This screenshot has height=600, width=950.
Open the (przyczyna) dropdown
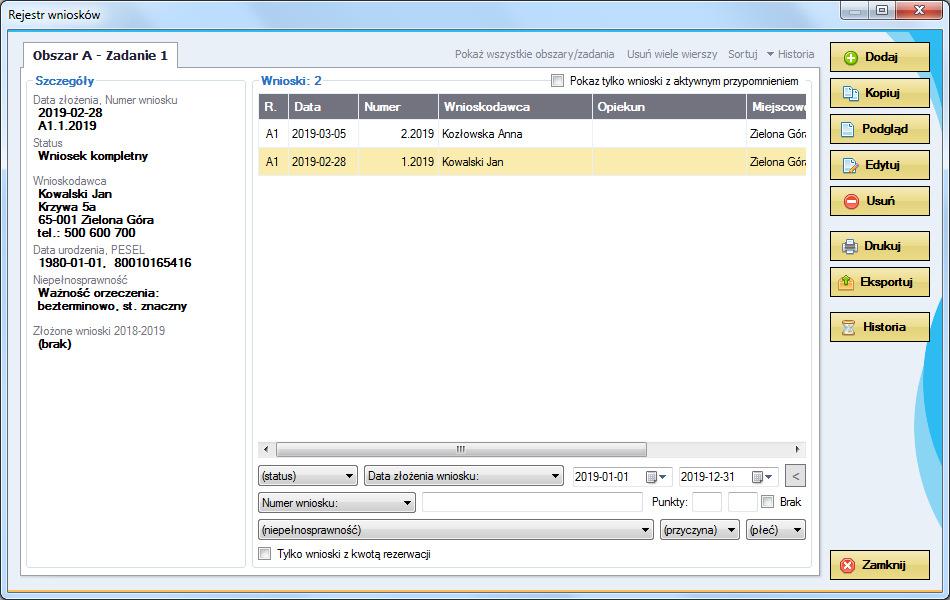click(700, 530)
